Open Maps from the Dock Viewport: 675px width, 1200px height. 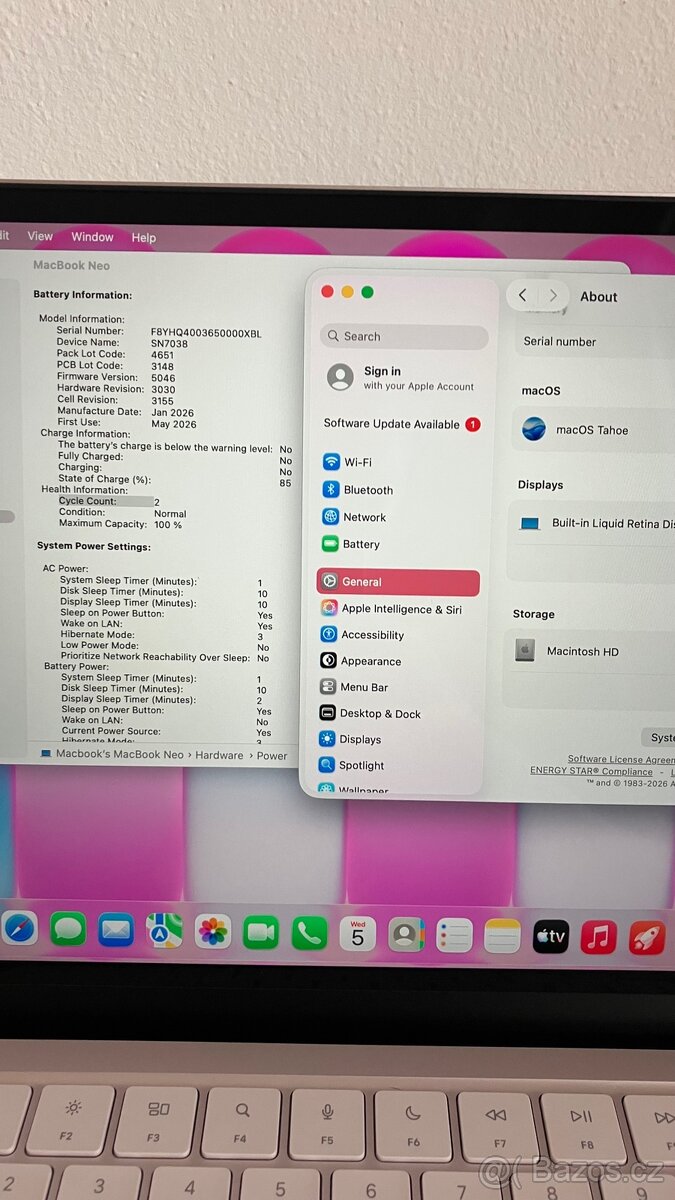point(165,931)
